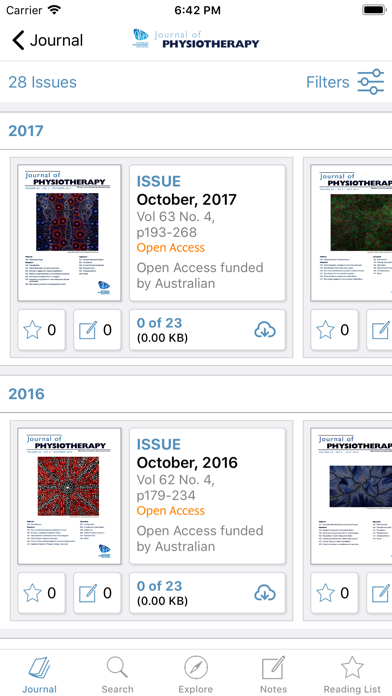Open October 2017 issue cover thumbnail

[69, 233]
